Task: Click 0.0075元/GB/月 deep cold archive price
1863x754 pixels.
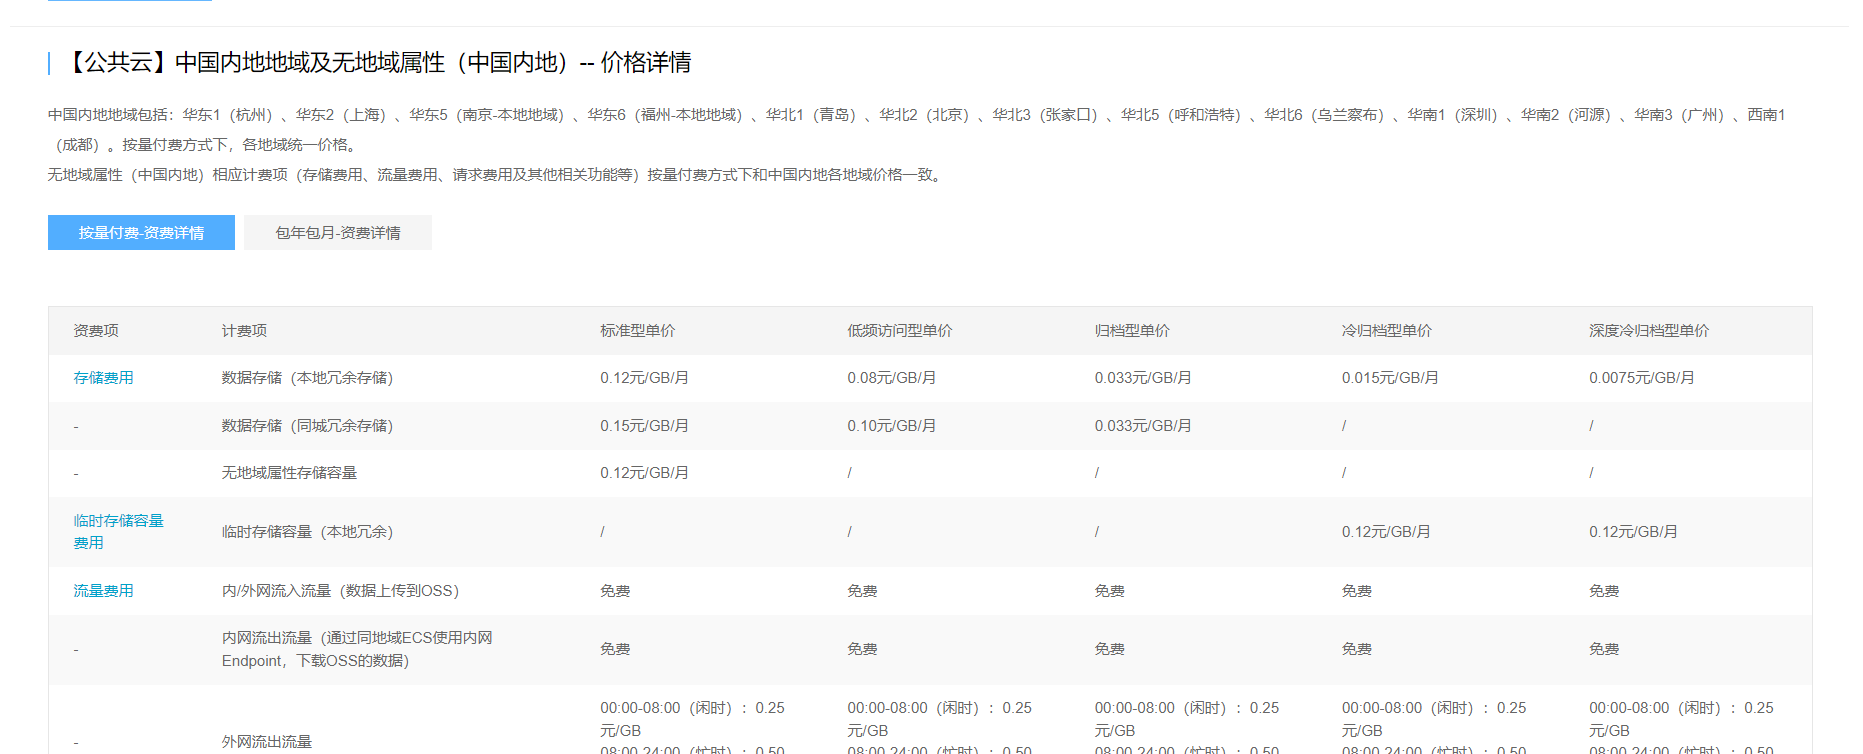Action: click(1641, 378)
